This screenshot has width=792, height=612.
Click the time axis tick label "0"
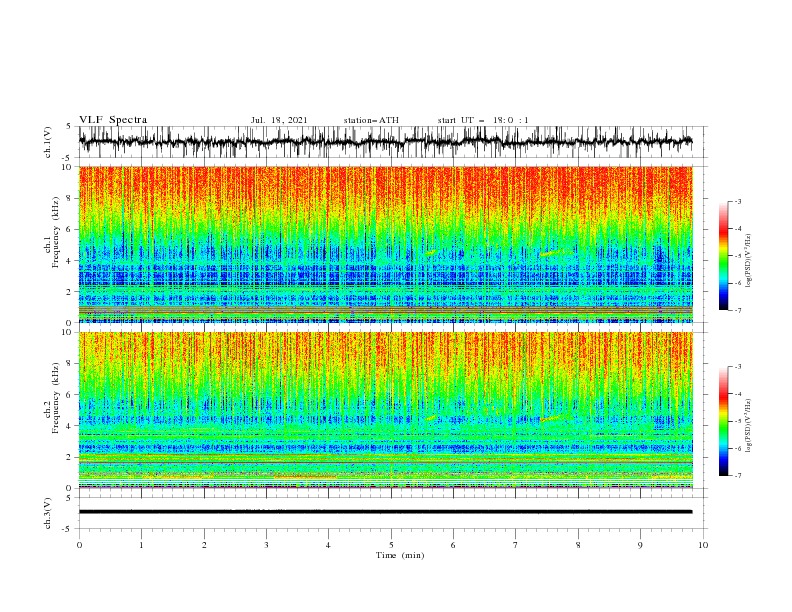(79, 545)
